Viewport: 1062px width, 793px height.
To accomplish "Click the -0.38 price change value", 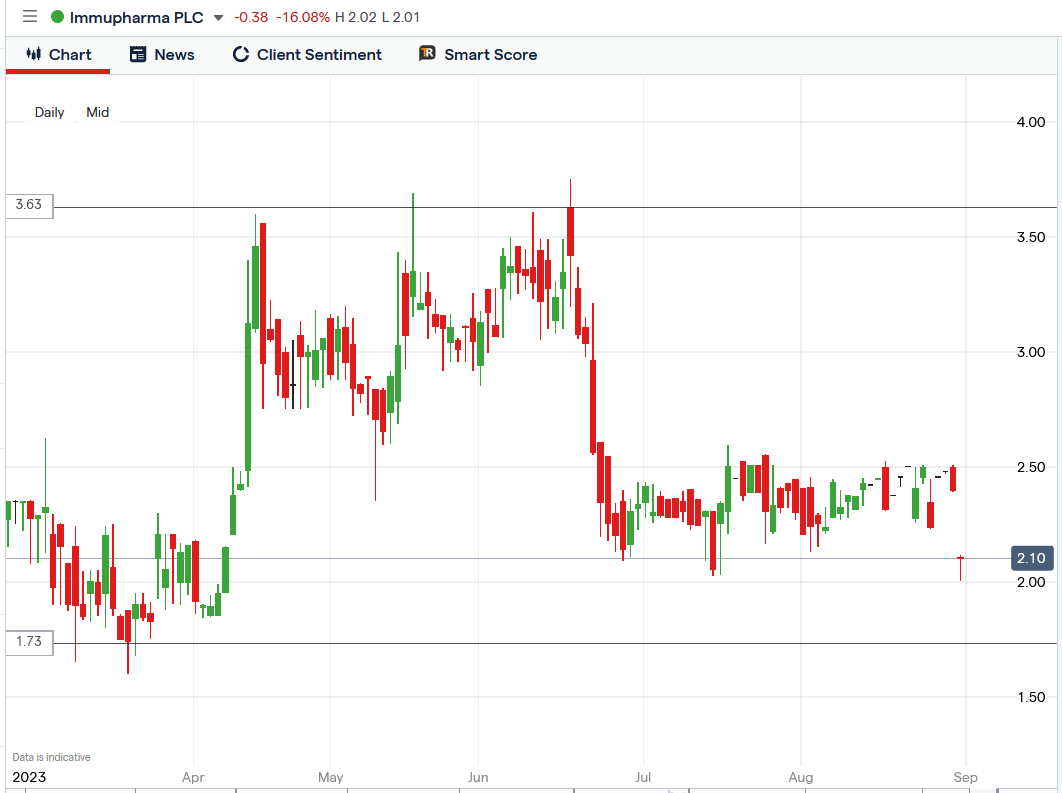I will click(251, 18).
